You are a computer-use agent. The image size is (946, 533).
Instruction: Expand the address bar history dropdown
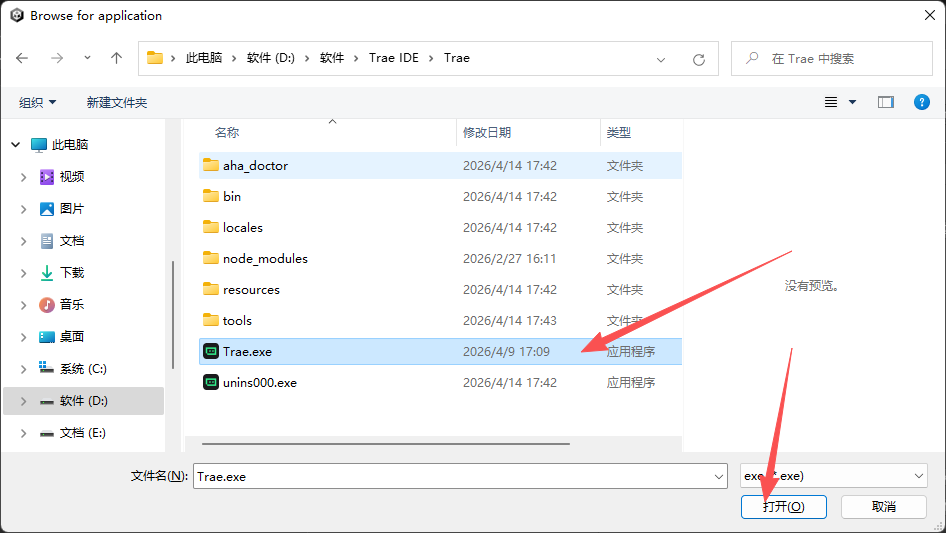[661, 59]
